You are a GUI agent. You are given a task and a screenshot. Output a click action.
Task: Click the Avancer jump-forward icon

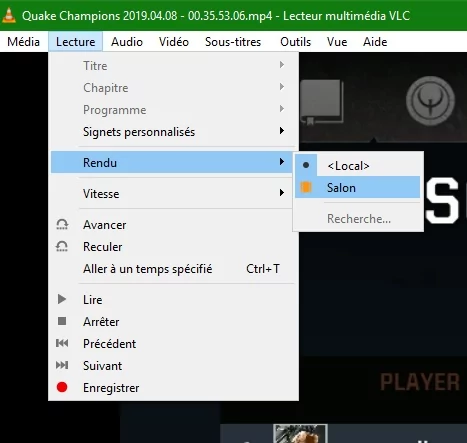point(62,225)
